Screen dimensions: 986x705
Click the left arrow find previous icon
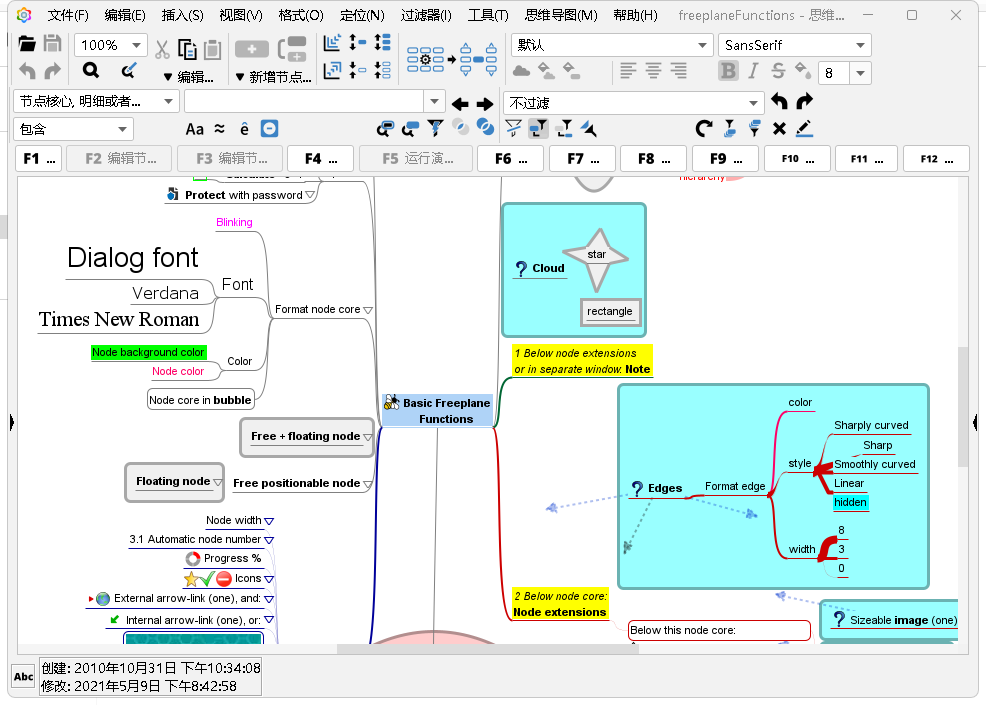(460, 104)
